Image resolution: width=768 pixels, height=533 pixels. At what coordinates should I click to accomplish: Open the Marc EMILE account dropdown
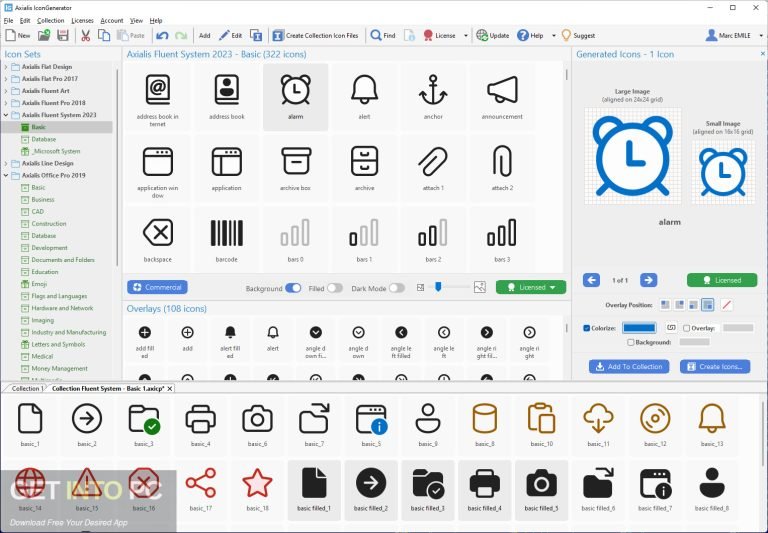[x=761, y=35]
